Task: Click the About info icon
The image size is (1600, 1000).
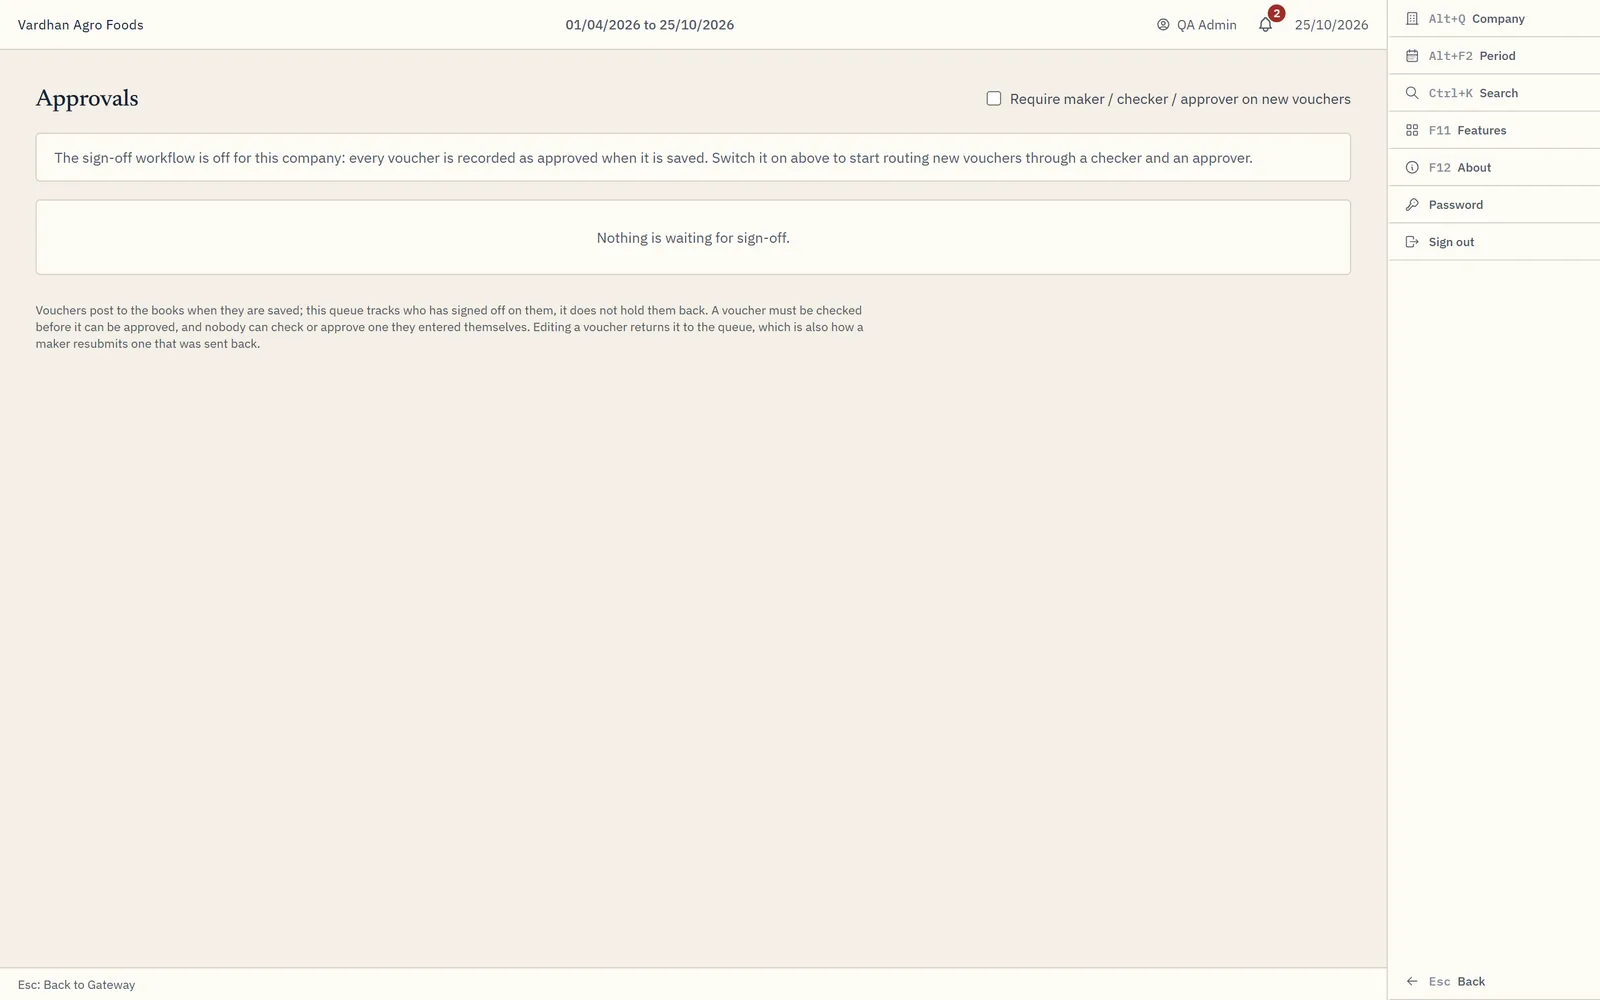Action: click(1412, 168)
